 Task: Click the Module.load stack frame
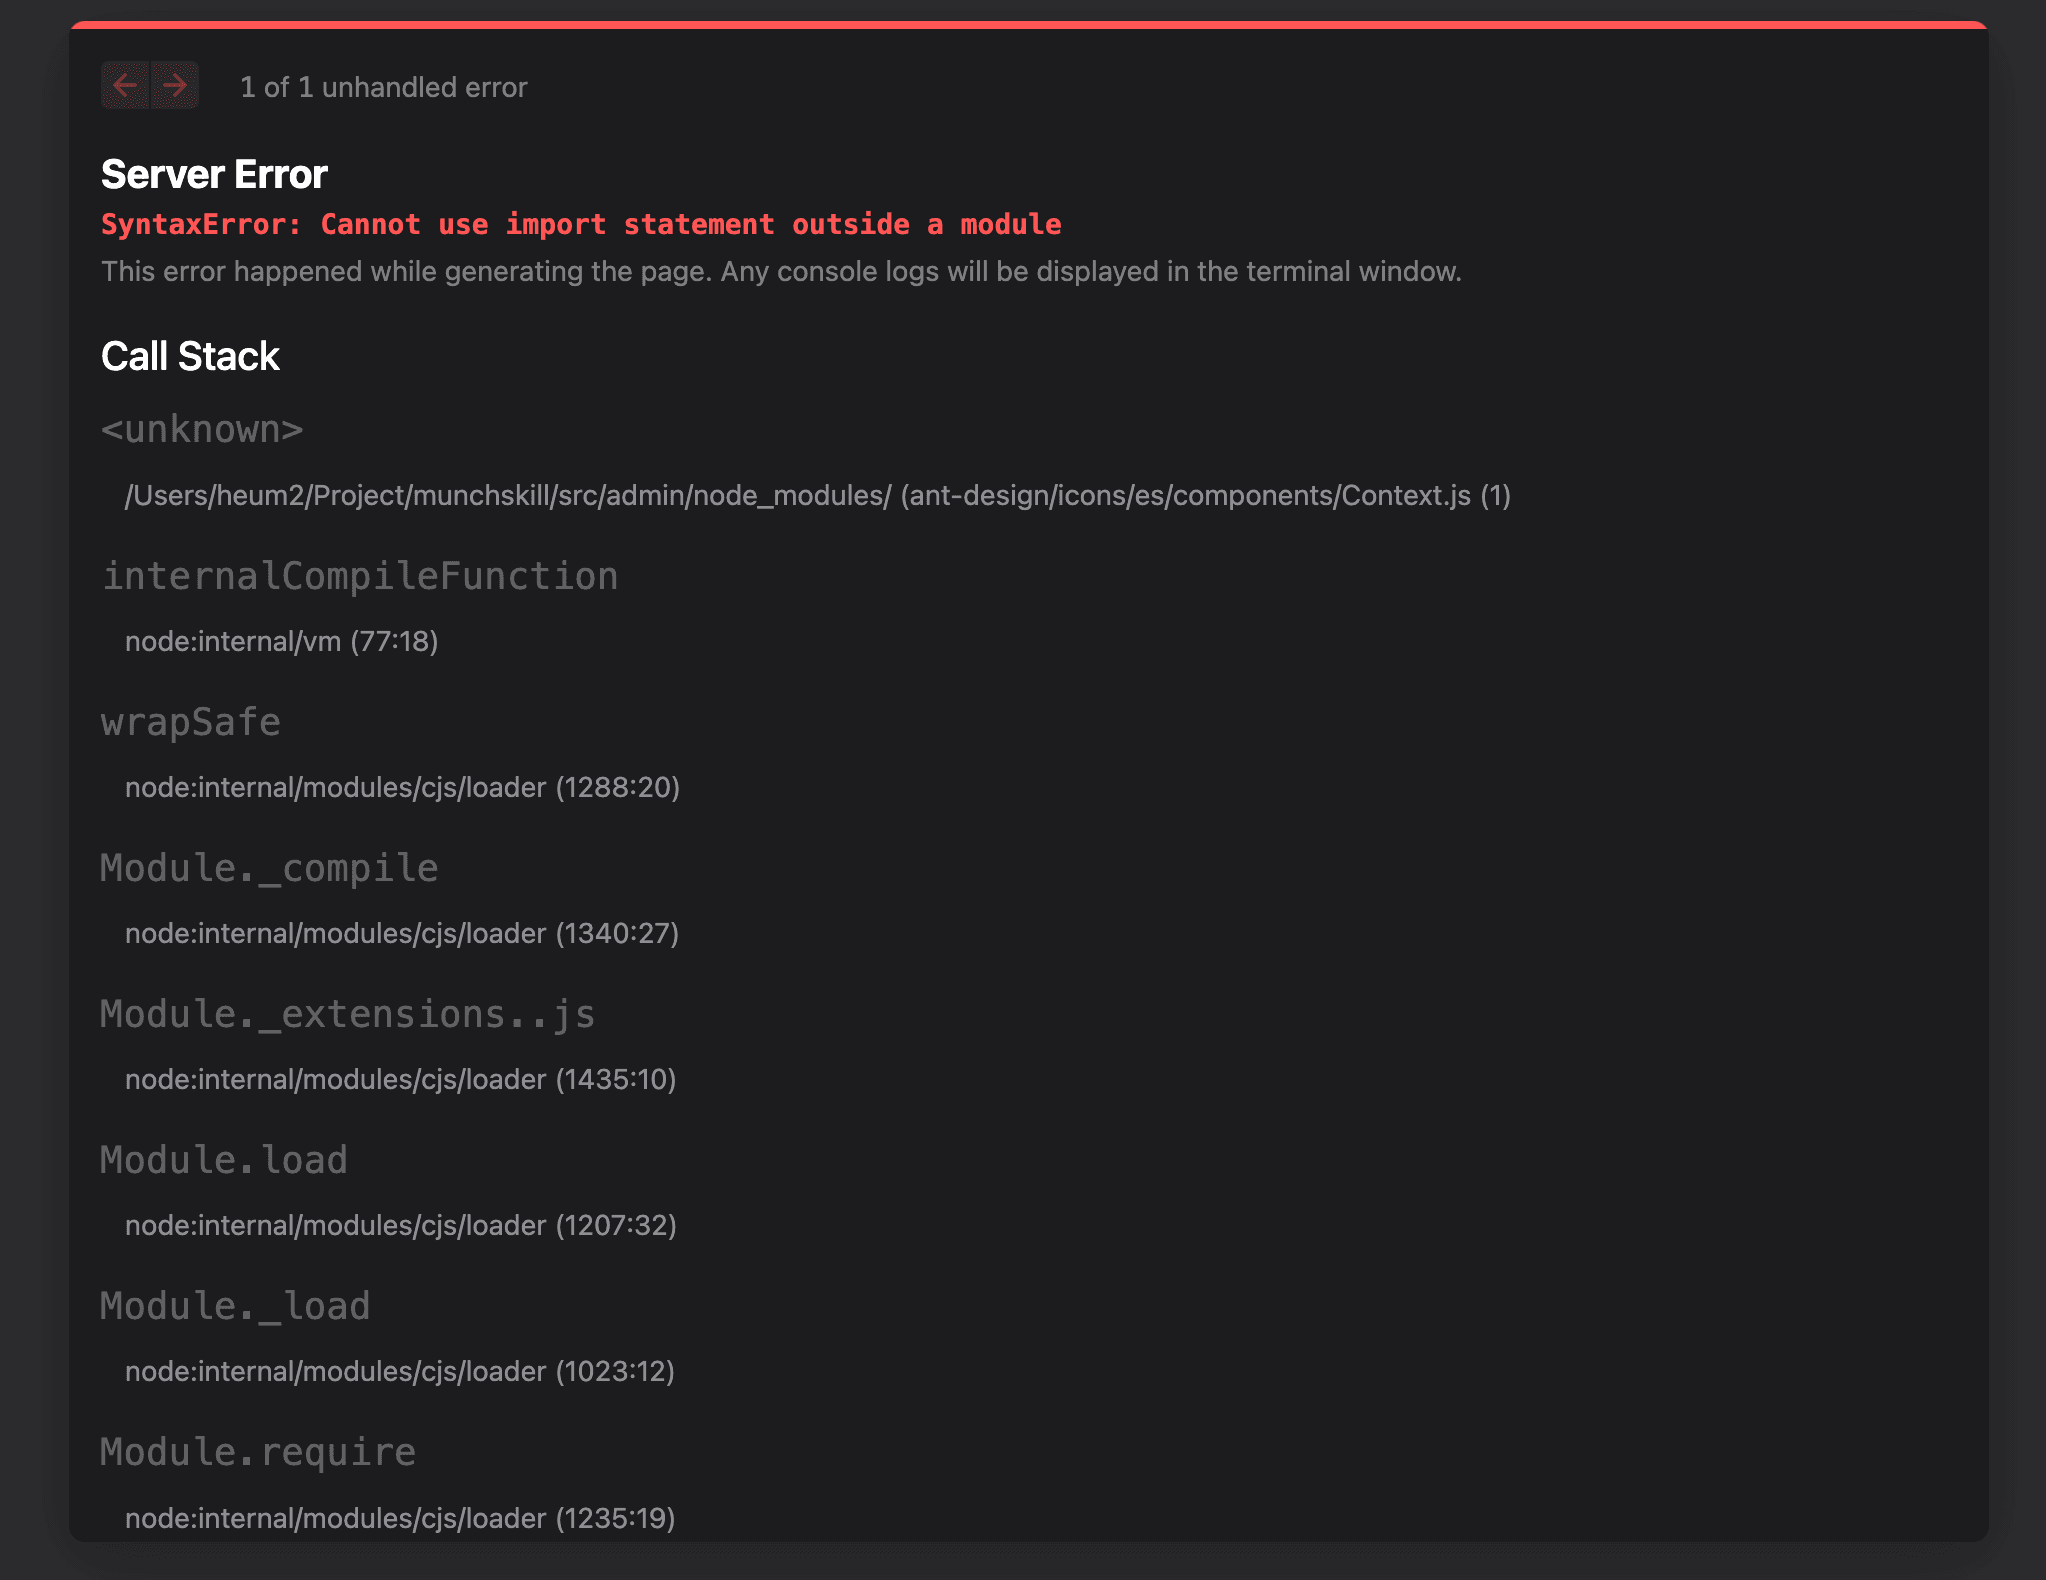[x=224, y=1160]
